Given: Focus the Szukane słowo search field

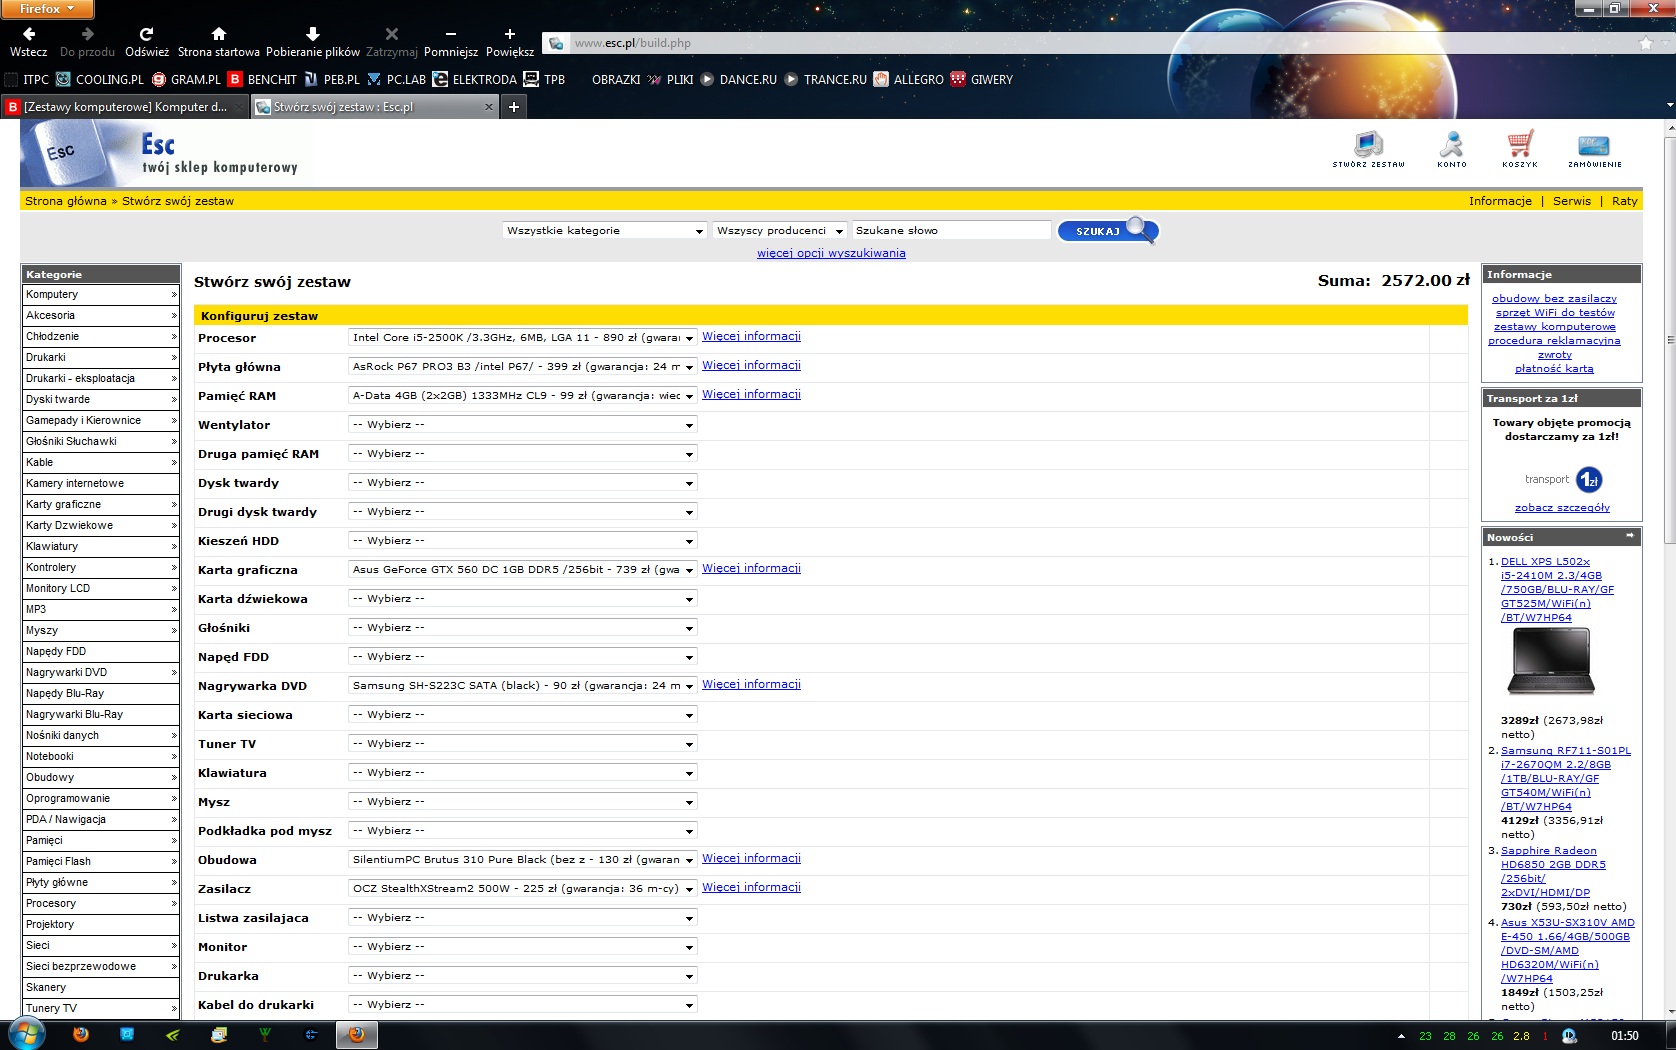Looking at the screenshot, I should (951, 231).
